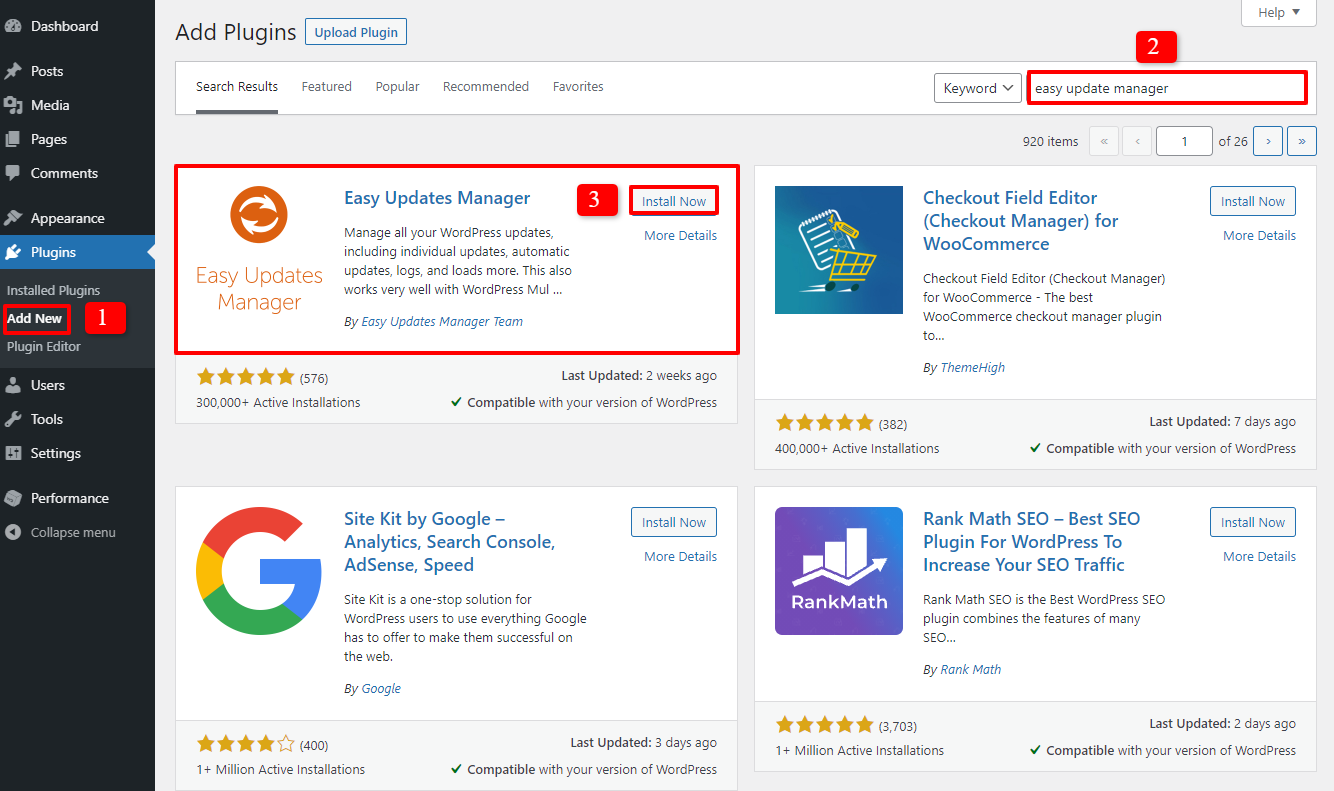
Task: Click the Collapse menu arrow icon
Action: point(13,532)
